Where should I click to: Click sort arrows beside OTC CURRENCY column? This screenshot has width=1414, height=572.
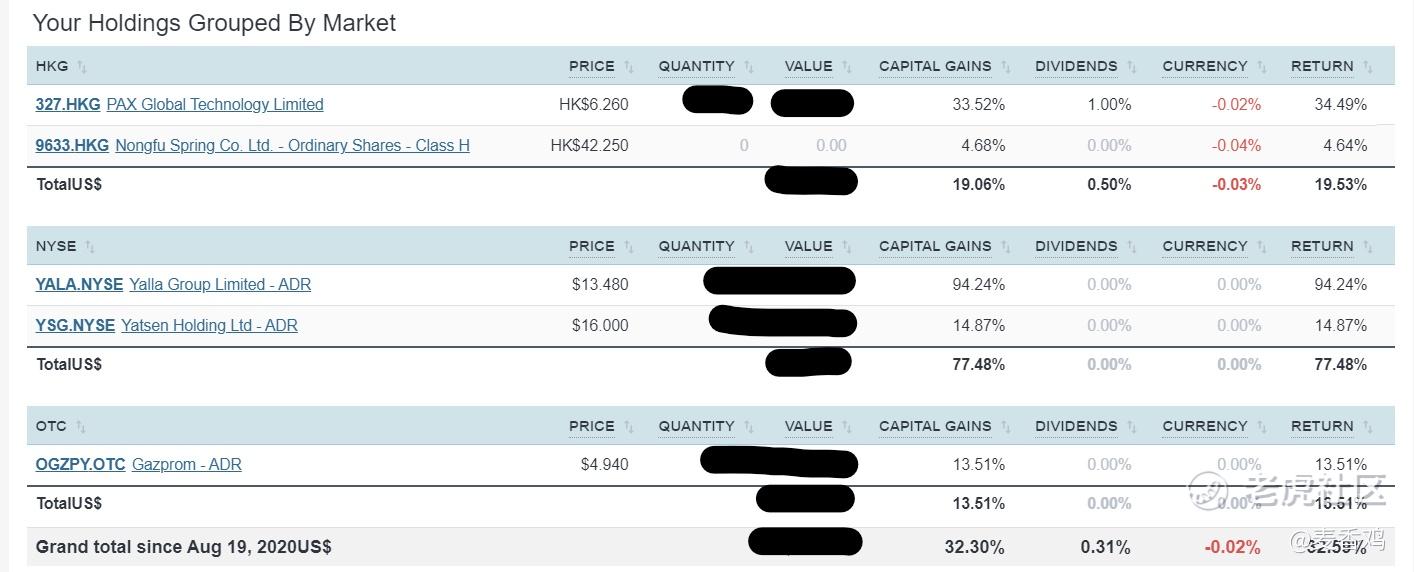click(x=1262, y=427)
